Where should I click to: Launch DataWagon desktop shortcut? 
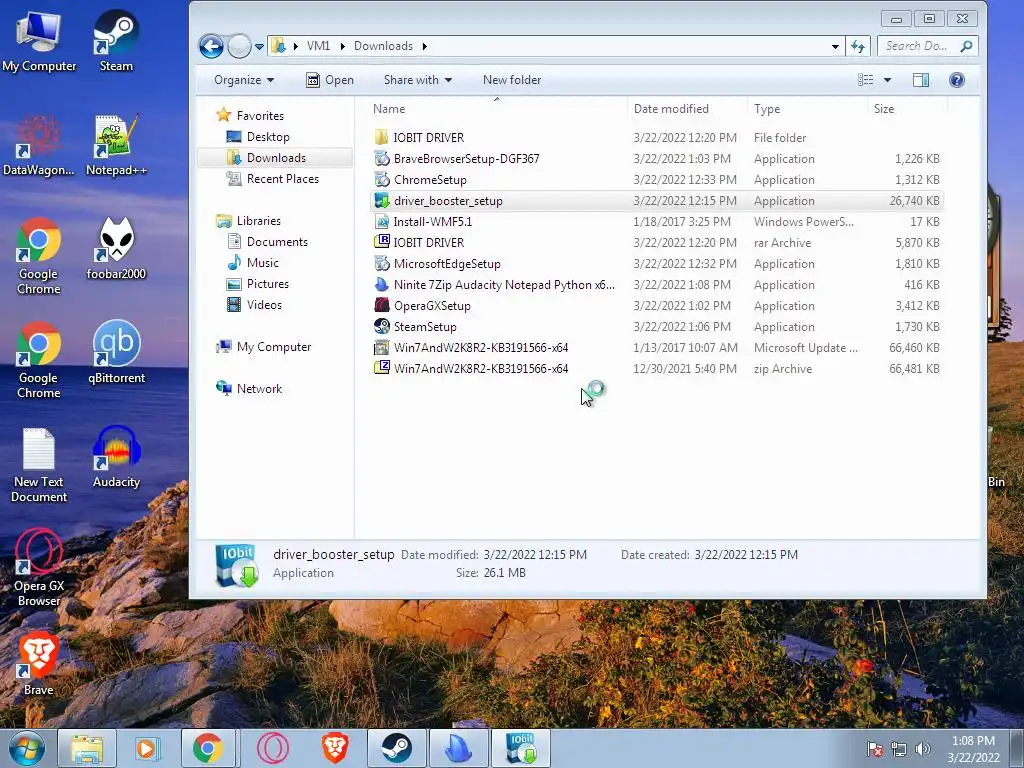click(x=39, y=145)
